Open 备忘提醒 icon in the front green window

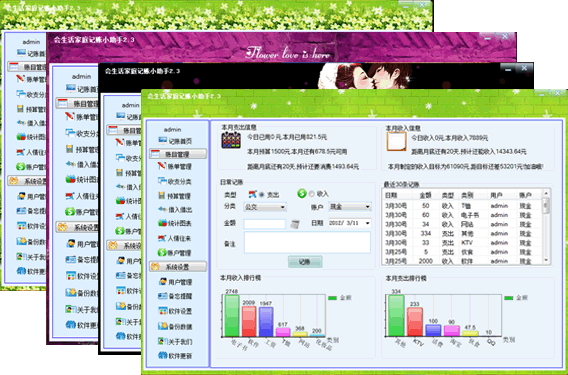pos(163,296)
